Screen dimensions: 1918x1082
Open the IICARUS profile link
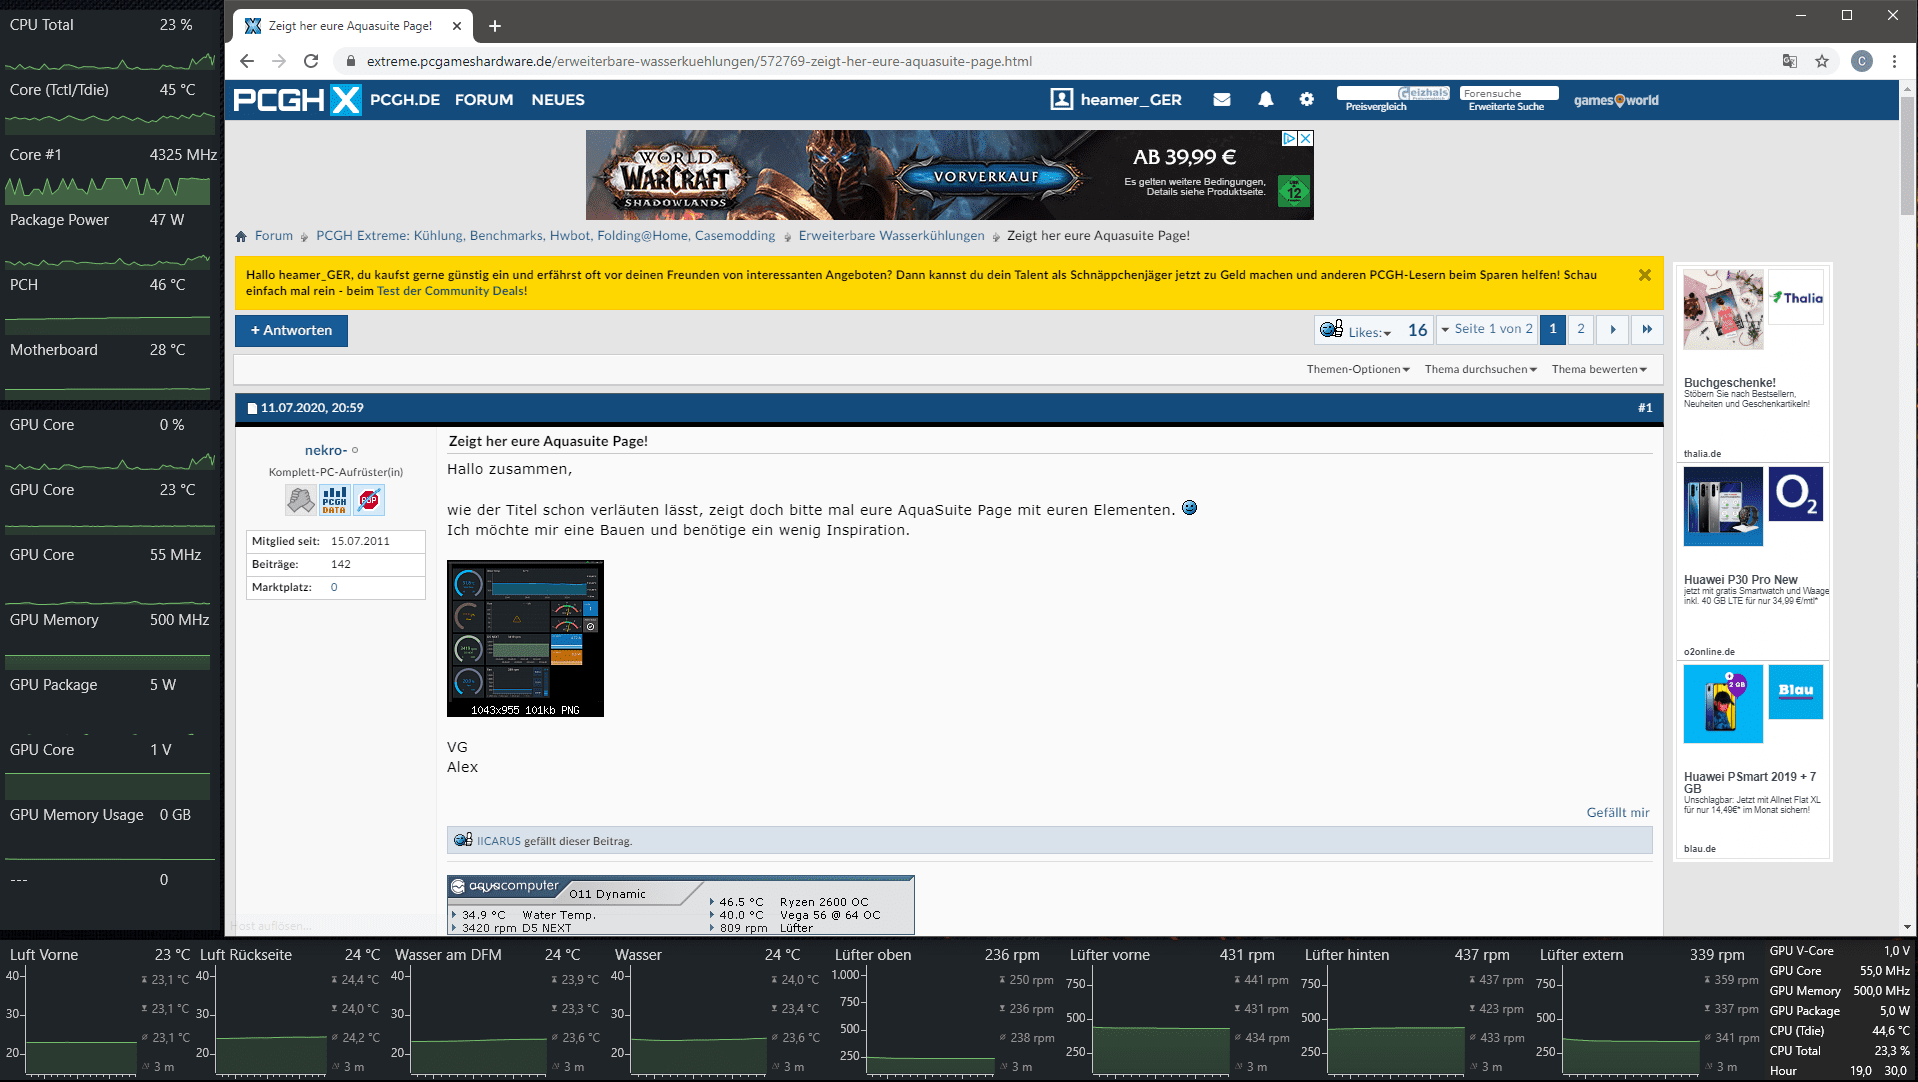click(498, 841)
